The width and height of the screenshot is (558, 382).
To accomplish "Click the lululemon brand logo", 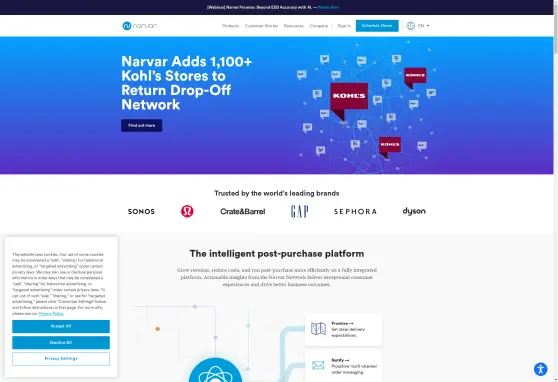I will click(187, 211).
